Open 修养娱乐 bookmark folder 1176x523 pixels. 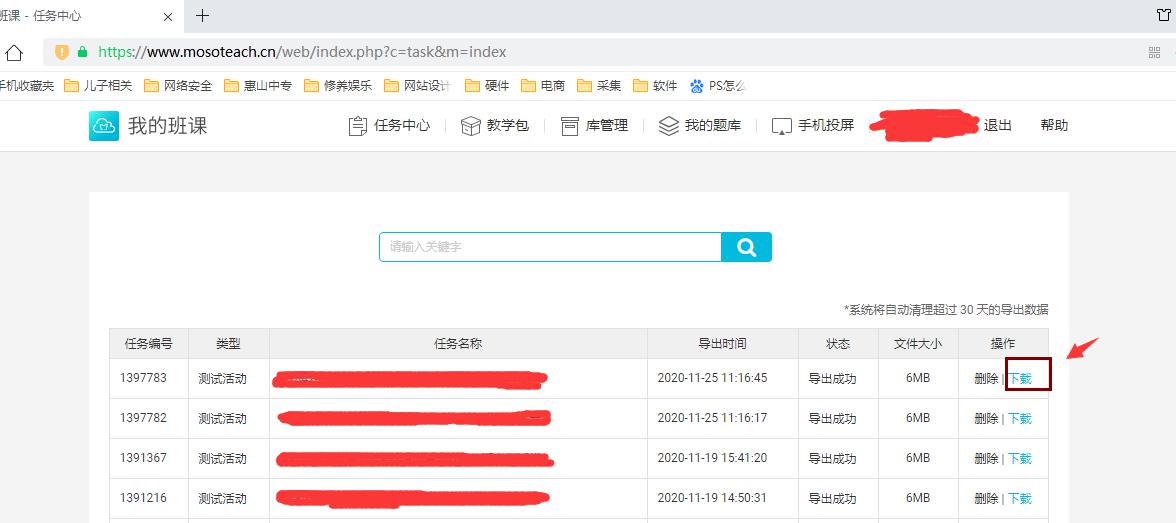(338, 86)
